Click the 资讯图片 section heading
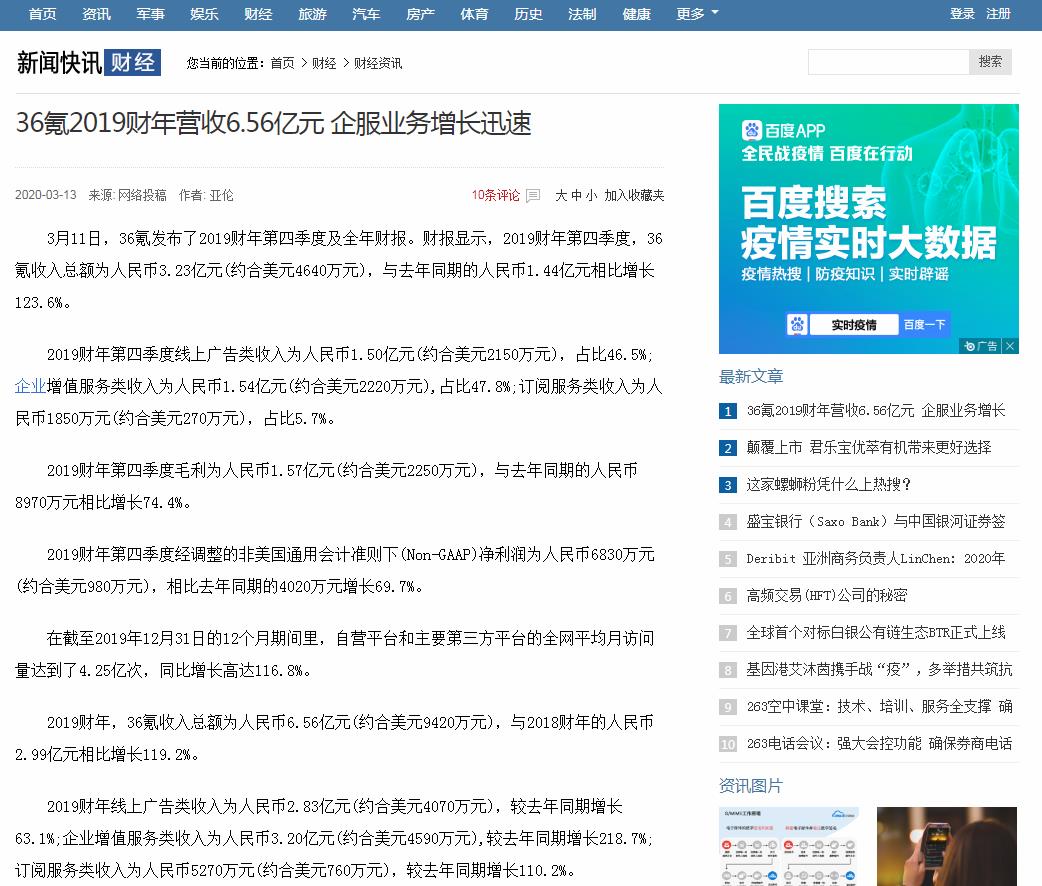 [751, 786]
